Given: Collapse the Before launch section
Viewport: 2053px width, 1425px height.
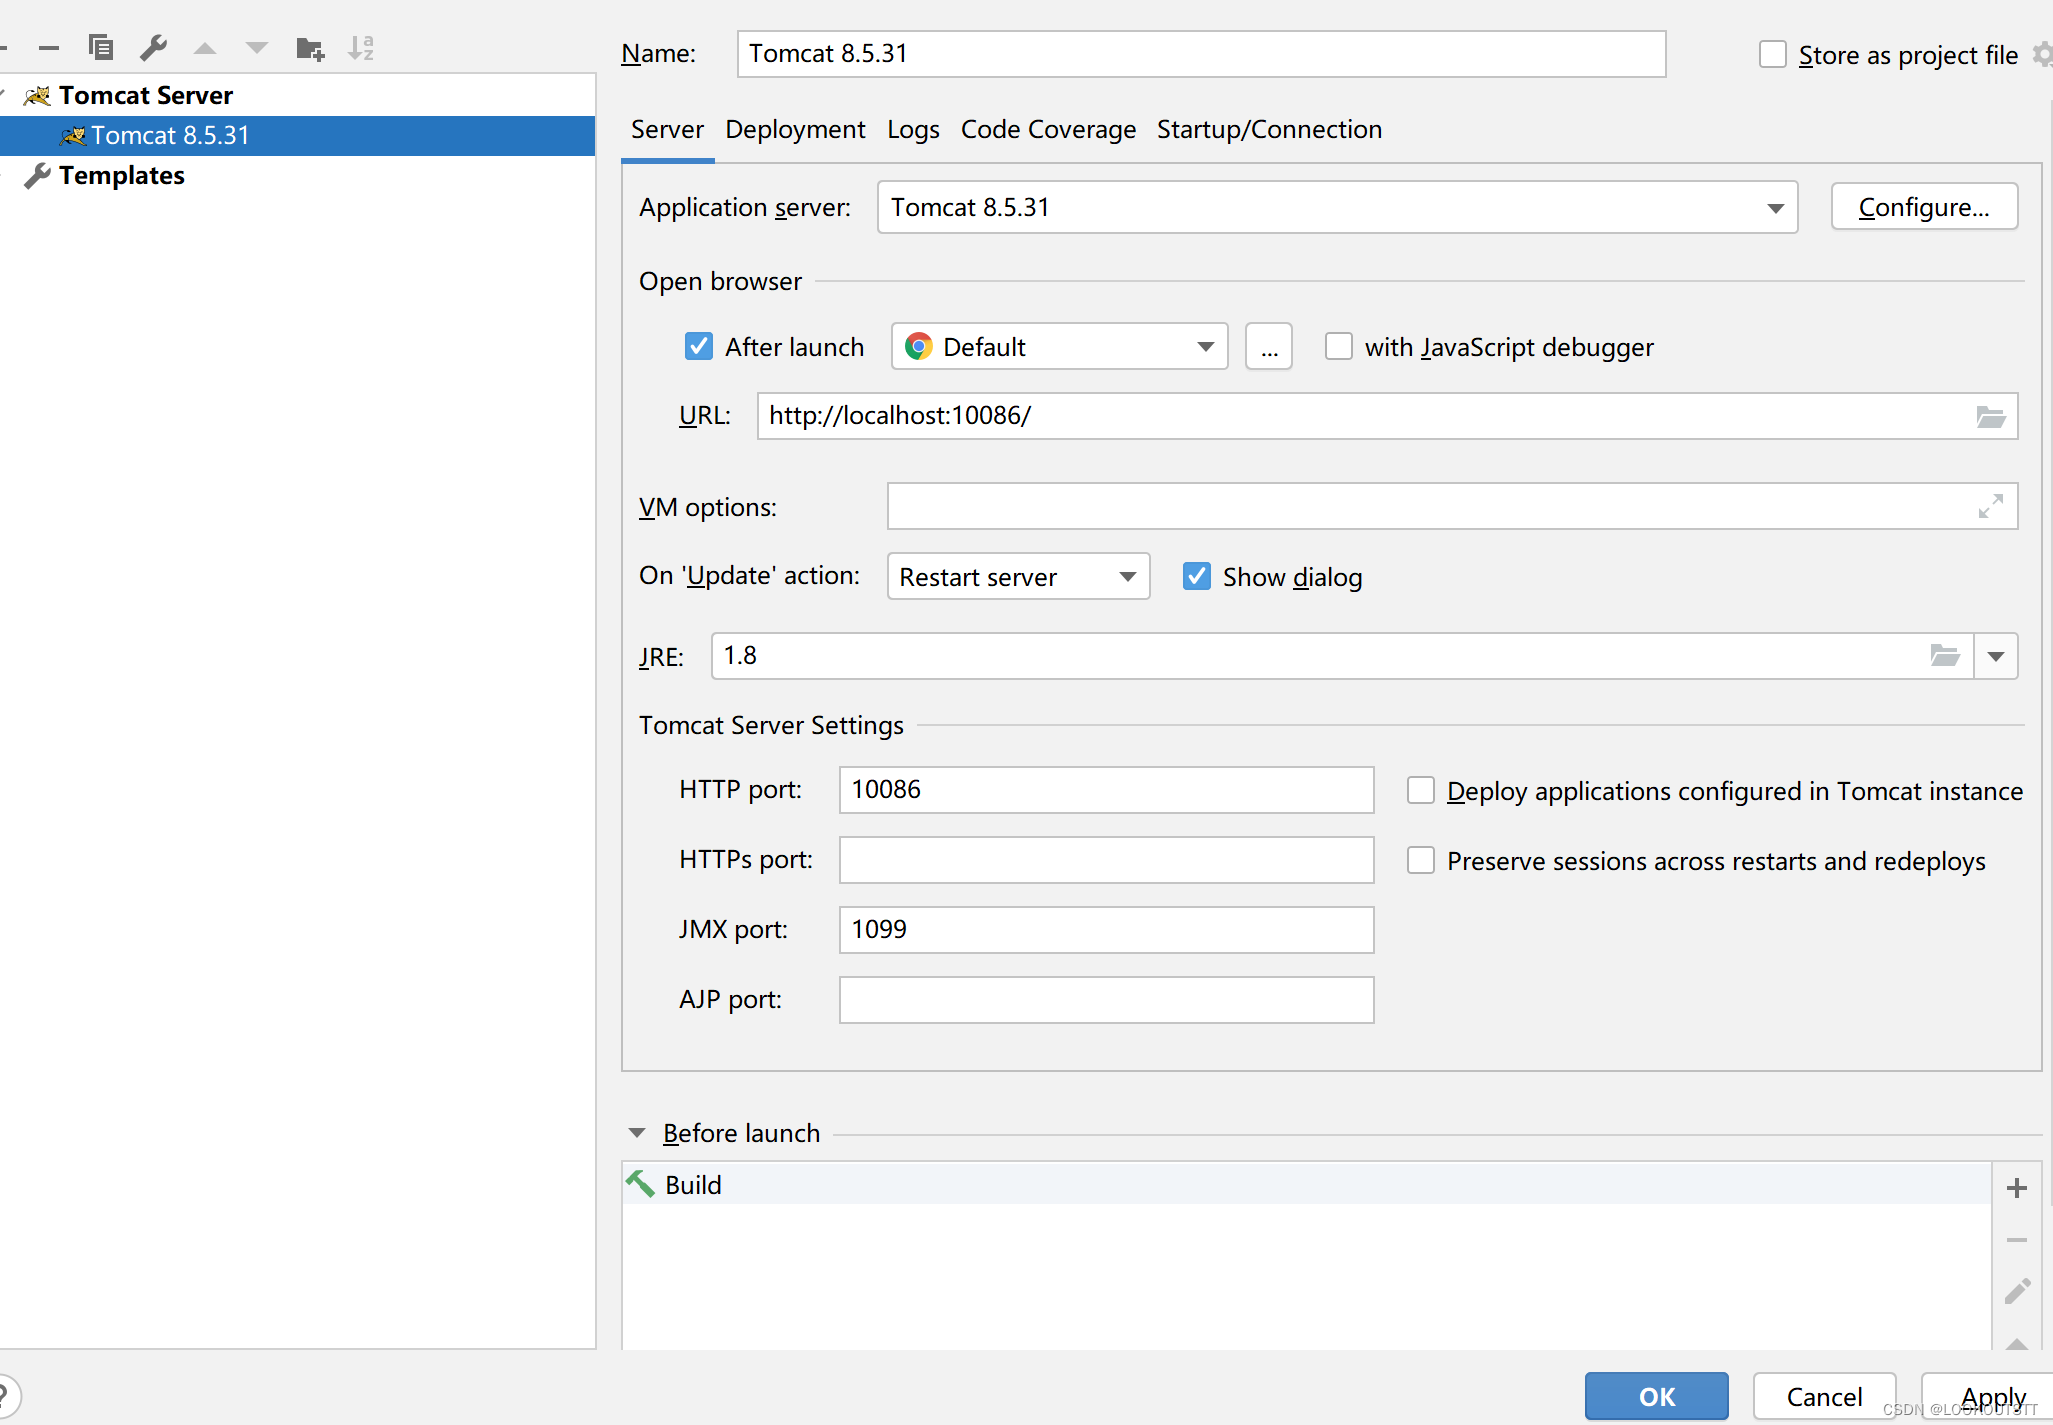Looking at the screenshot, I should (637, 1133).
